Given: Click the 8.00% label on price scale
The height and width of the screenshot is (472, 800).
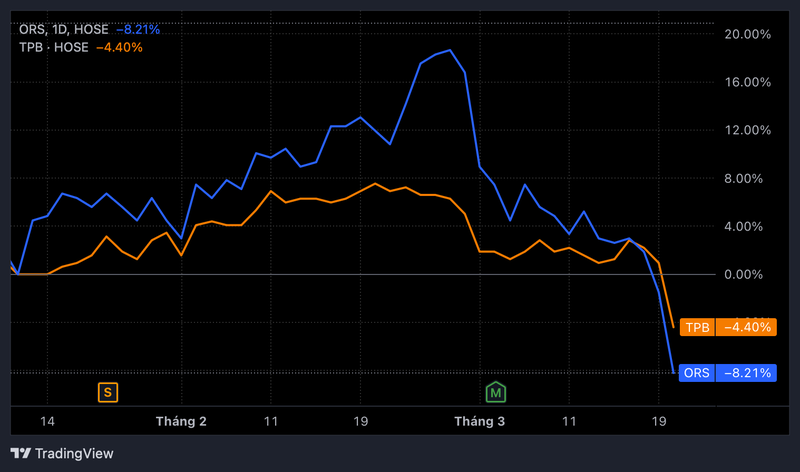Looking at the screenshot, I should tap(751, 178).
